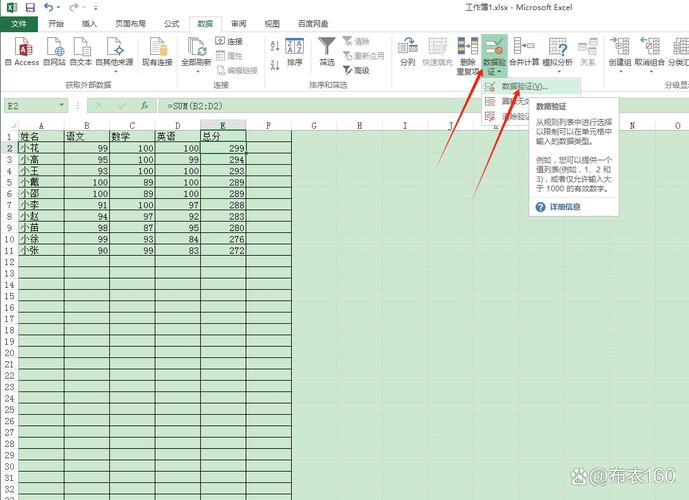
Task: Click the 姓名 header cell
Action: [41, 137]
